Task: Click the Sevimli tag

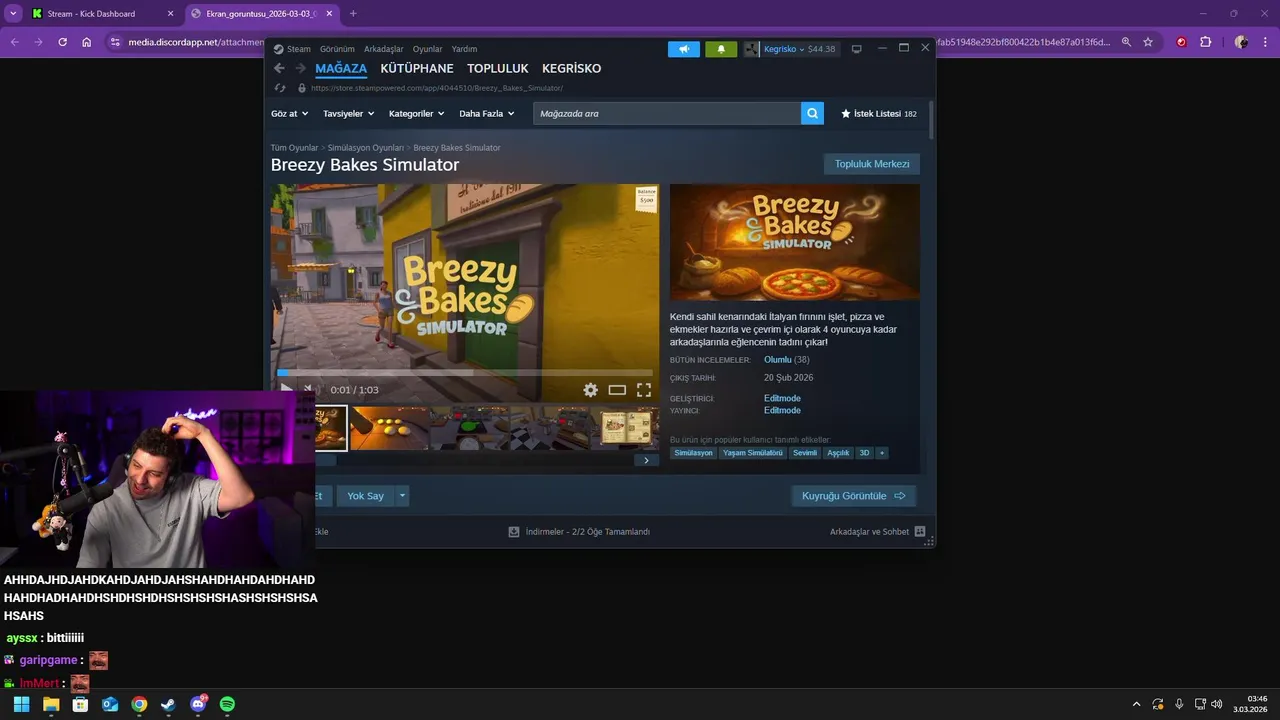Action: click(805, 453)
